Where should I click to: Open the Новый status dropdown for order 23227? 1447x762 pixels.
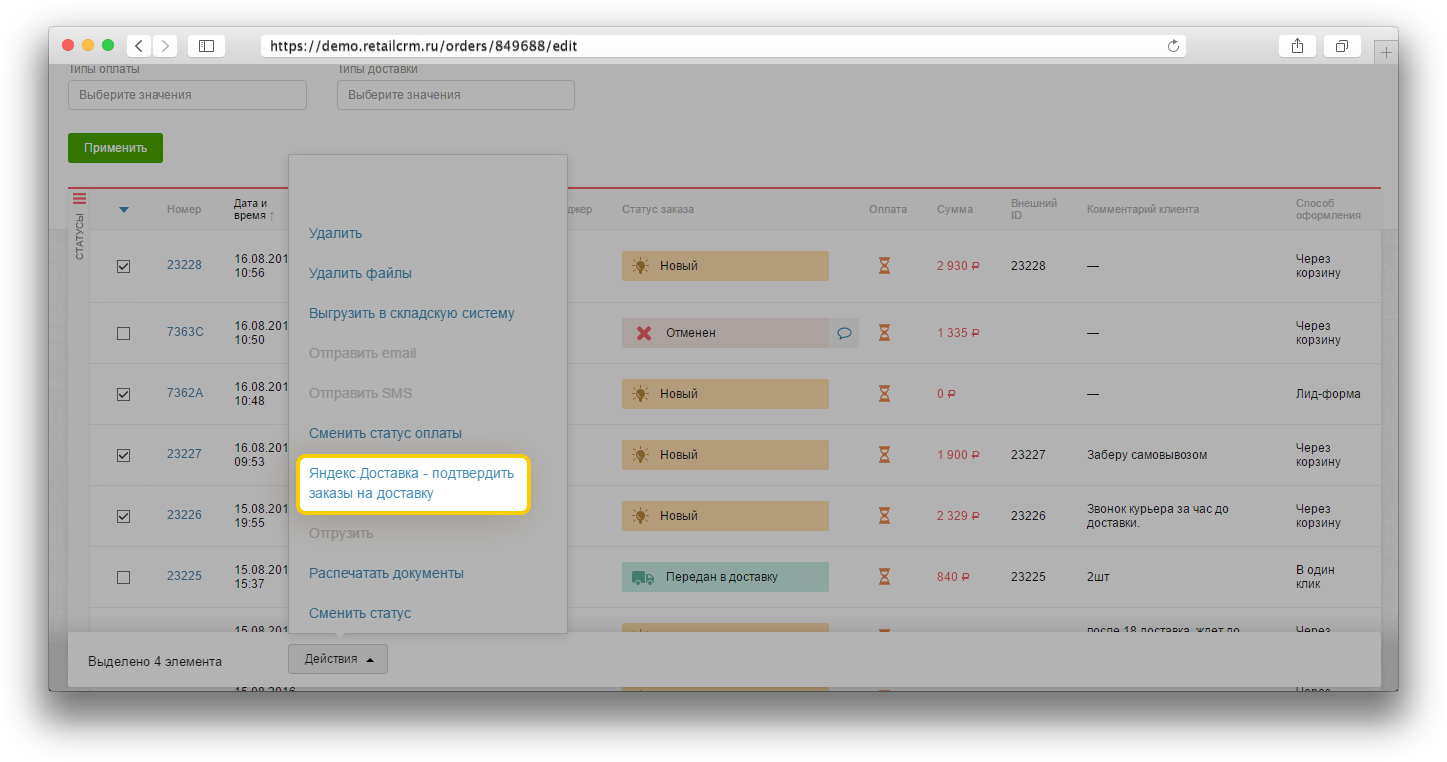pos(725,455)
